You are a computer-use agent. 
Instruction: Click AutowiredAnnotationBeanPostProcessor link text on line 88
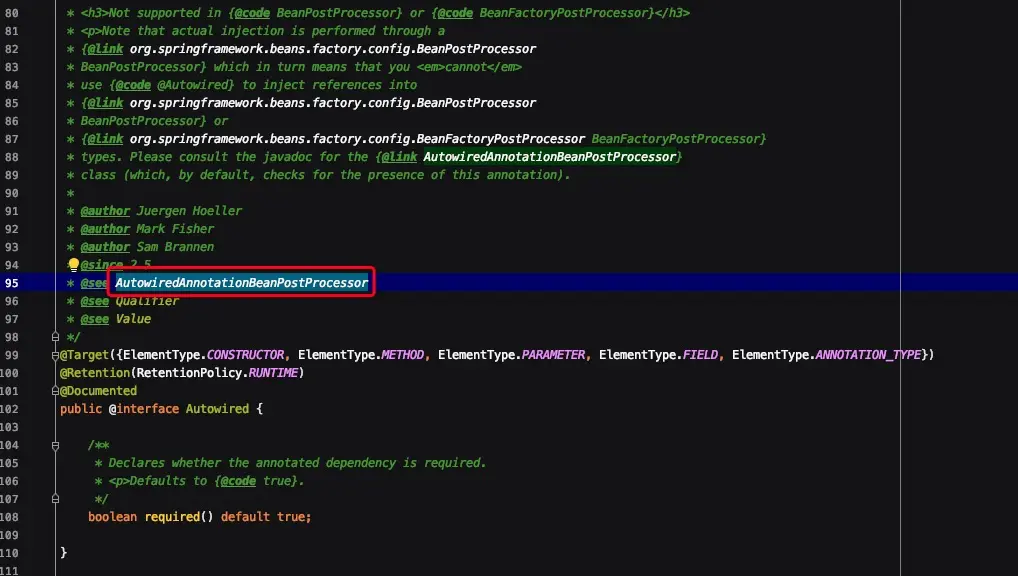point(549,157)
